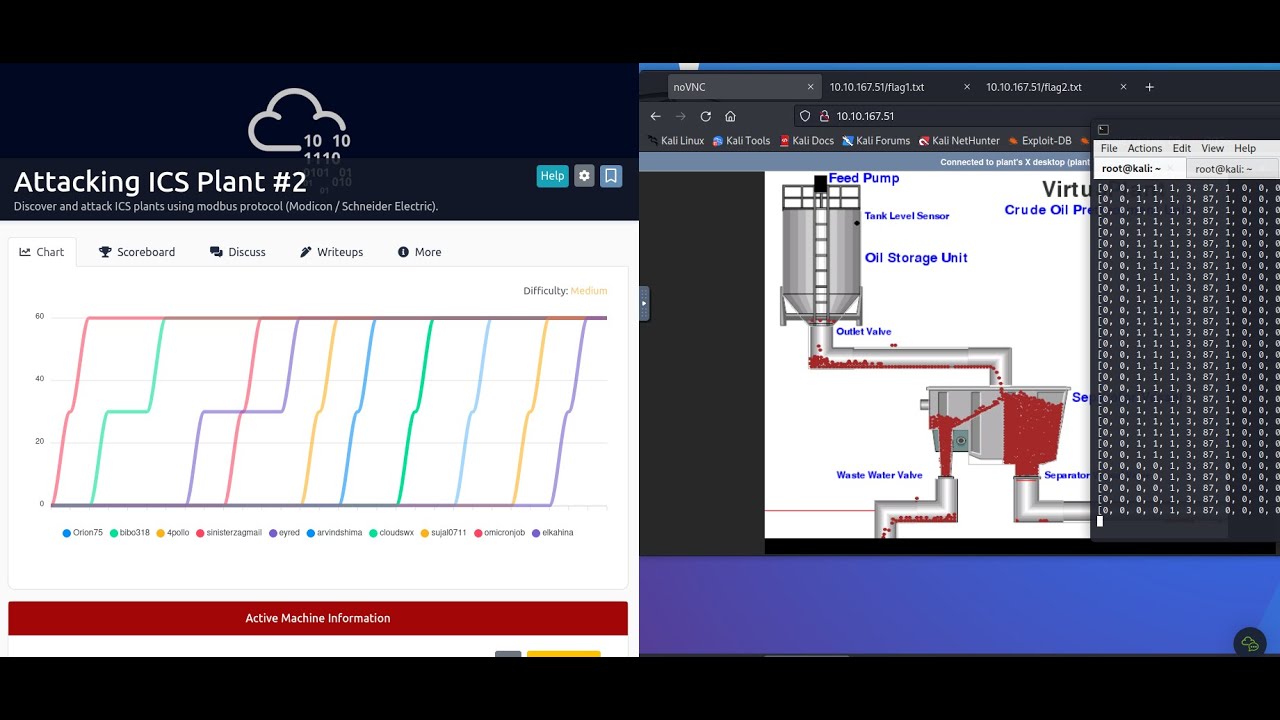Switch to the noVNC tab

point(745,87)
